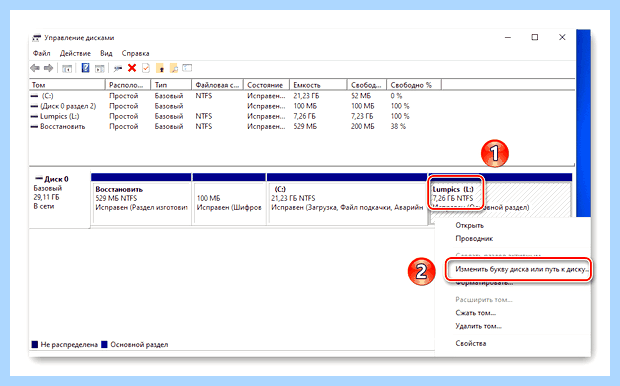This screenshot has width=620, height=386.
Task: Click the volume icon beside Восстановить in the list
Action: [34, 127]
